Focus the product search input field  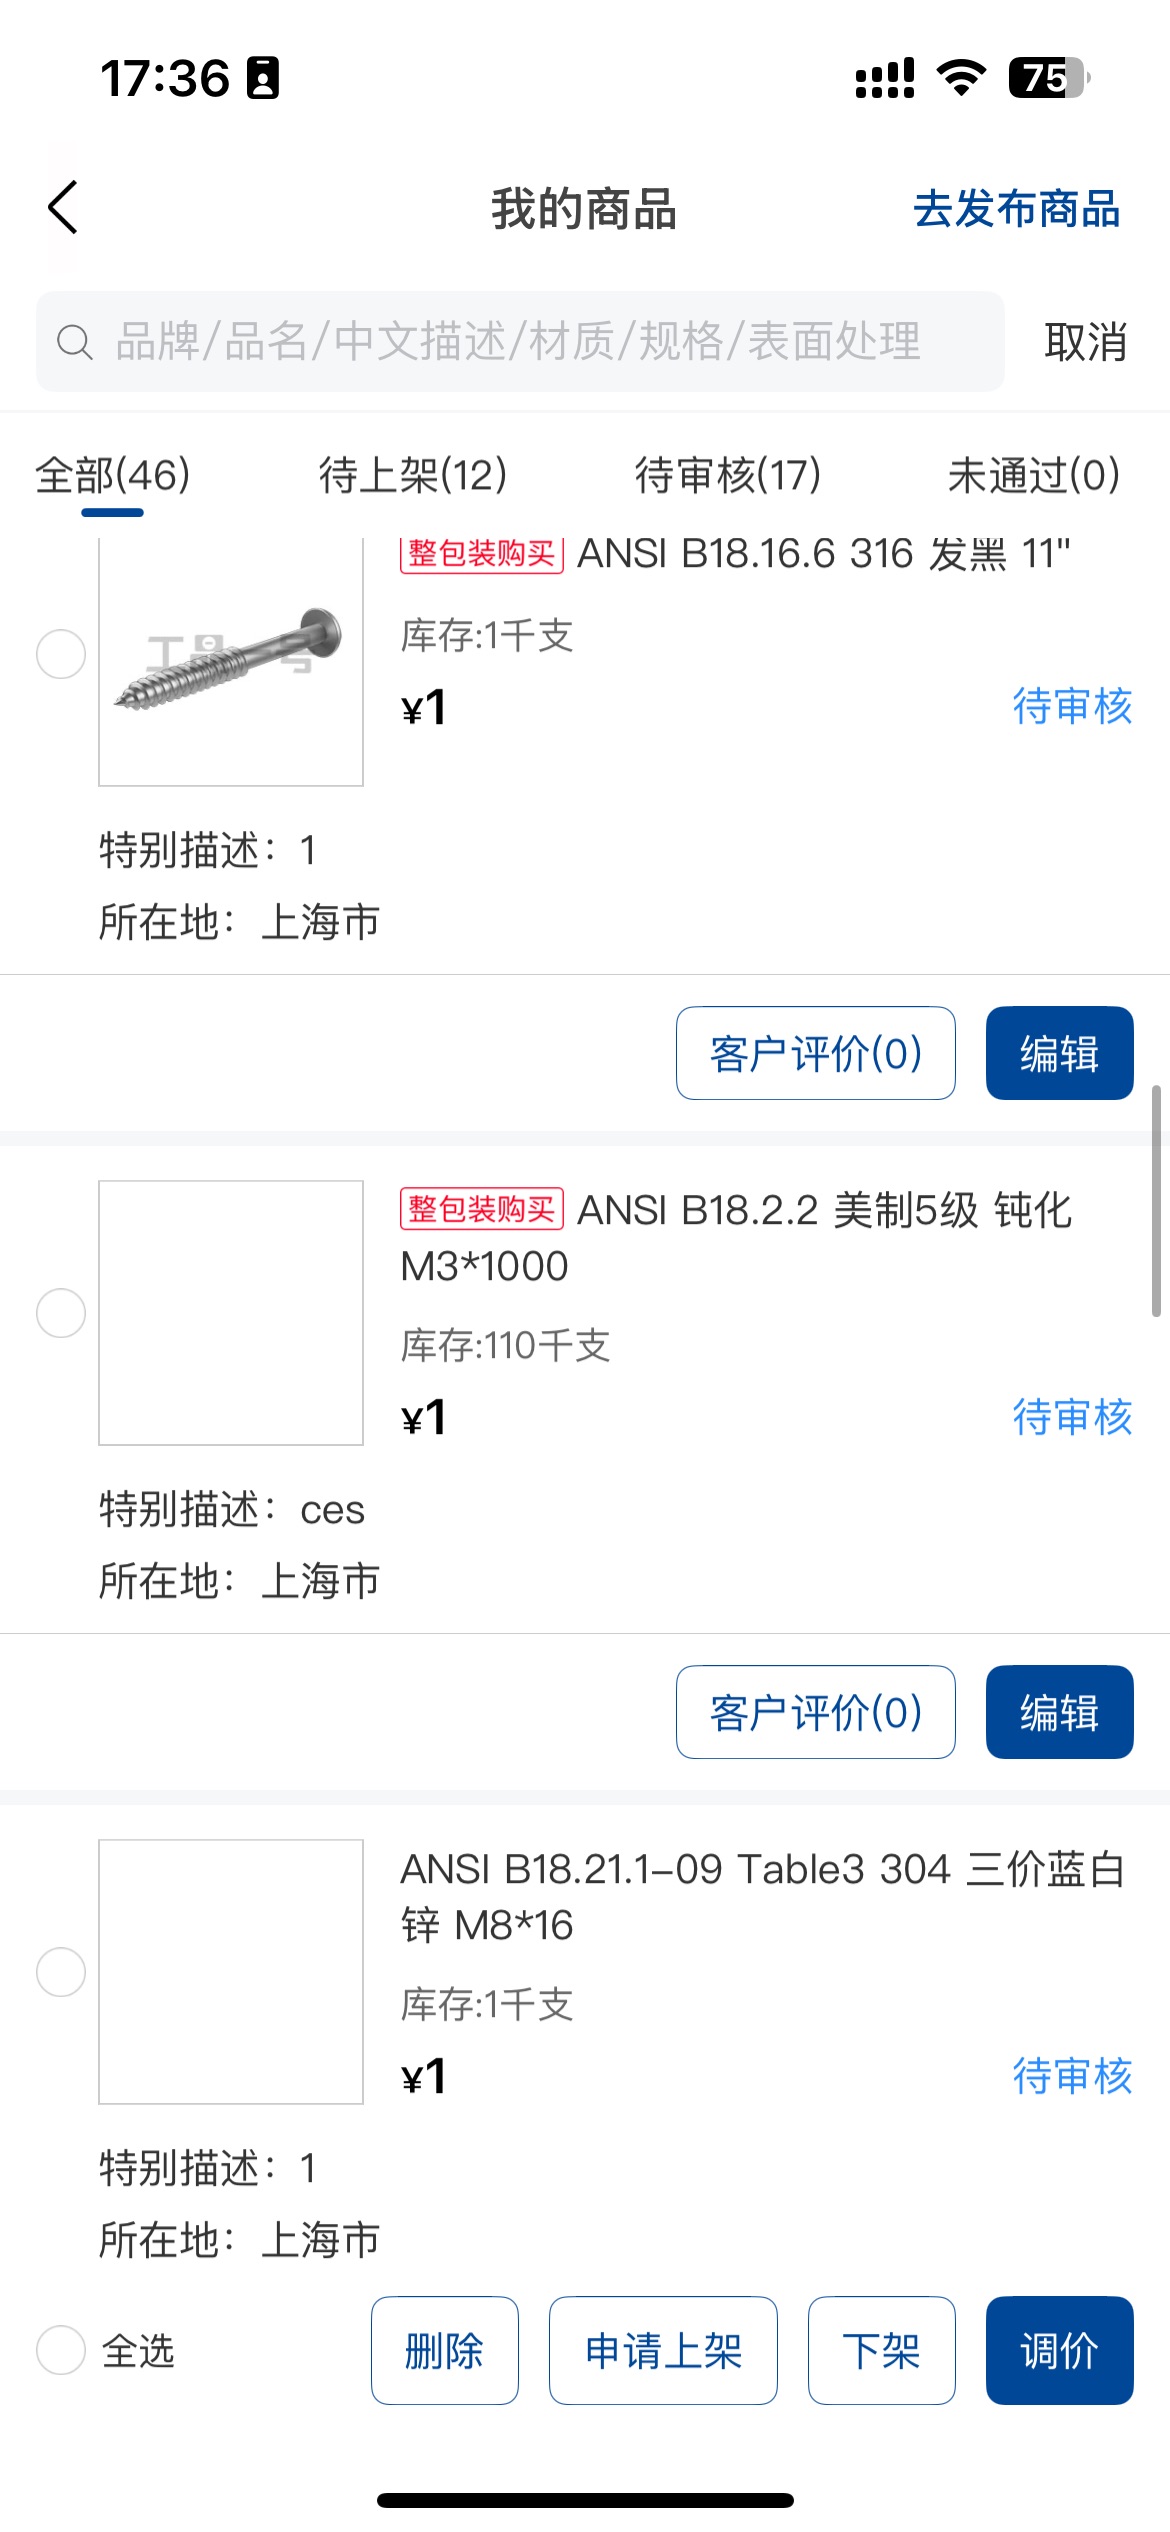coord(540,342)
